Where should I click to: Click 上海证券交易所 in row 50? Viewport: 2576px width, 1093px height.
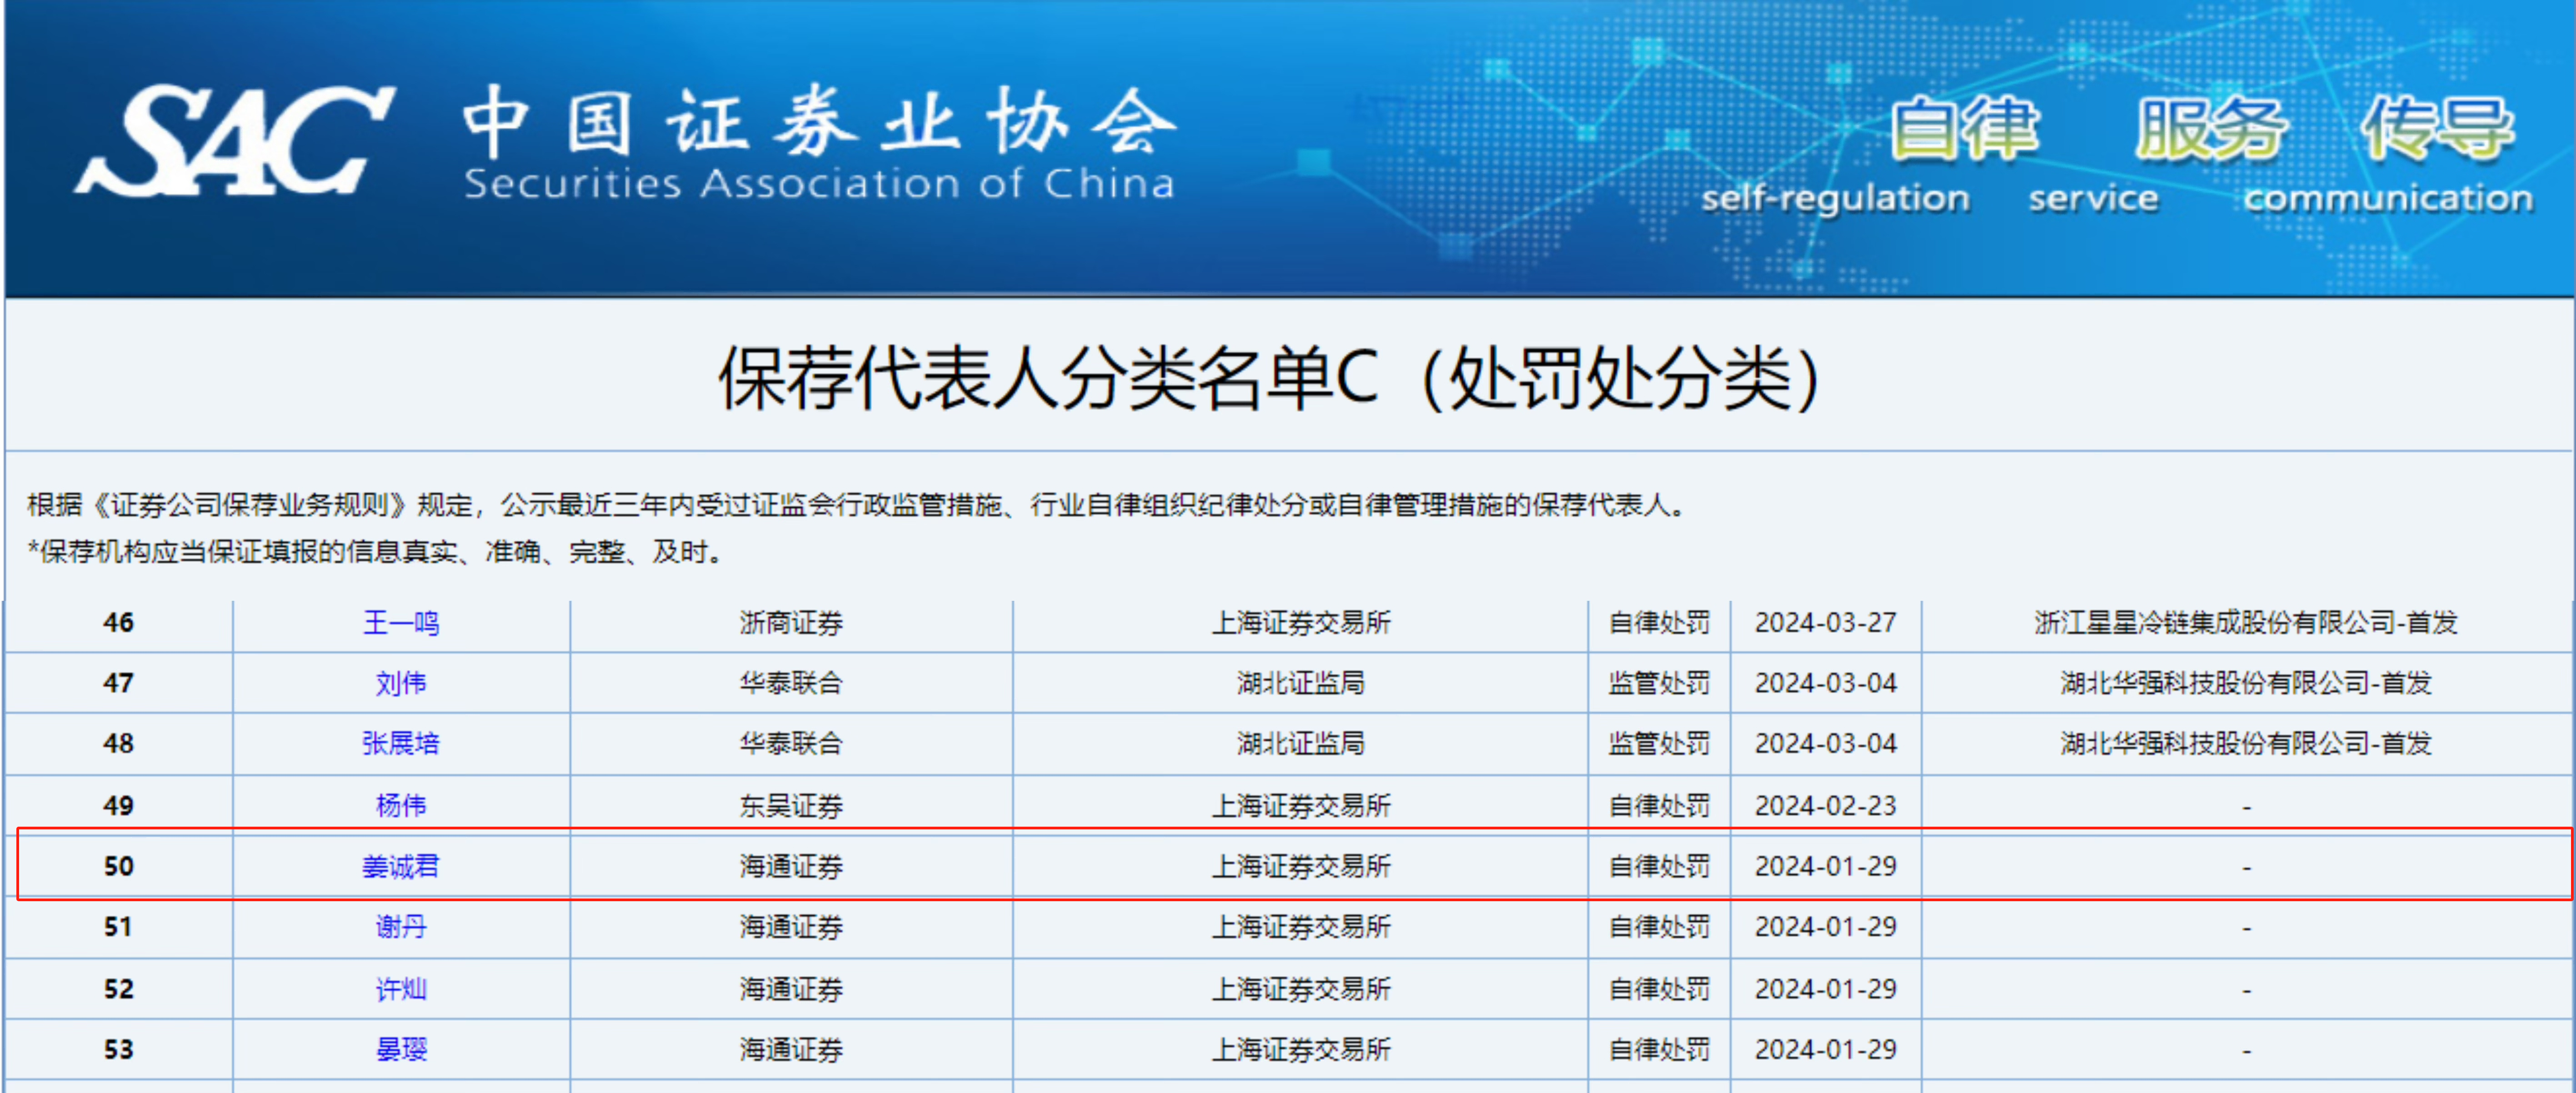1301,866
